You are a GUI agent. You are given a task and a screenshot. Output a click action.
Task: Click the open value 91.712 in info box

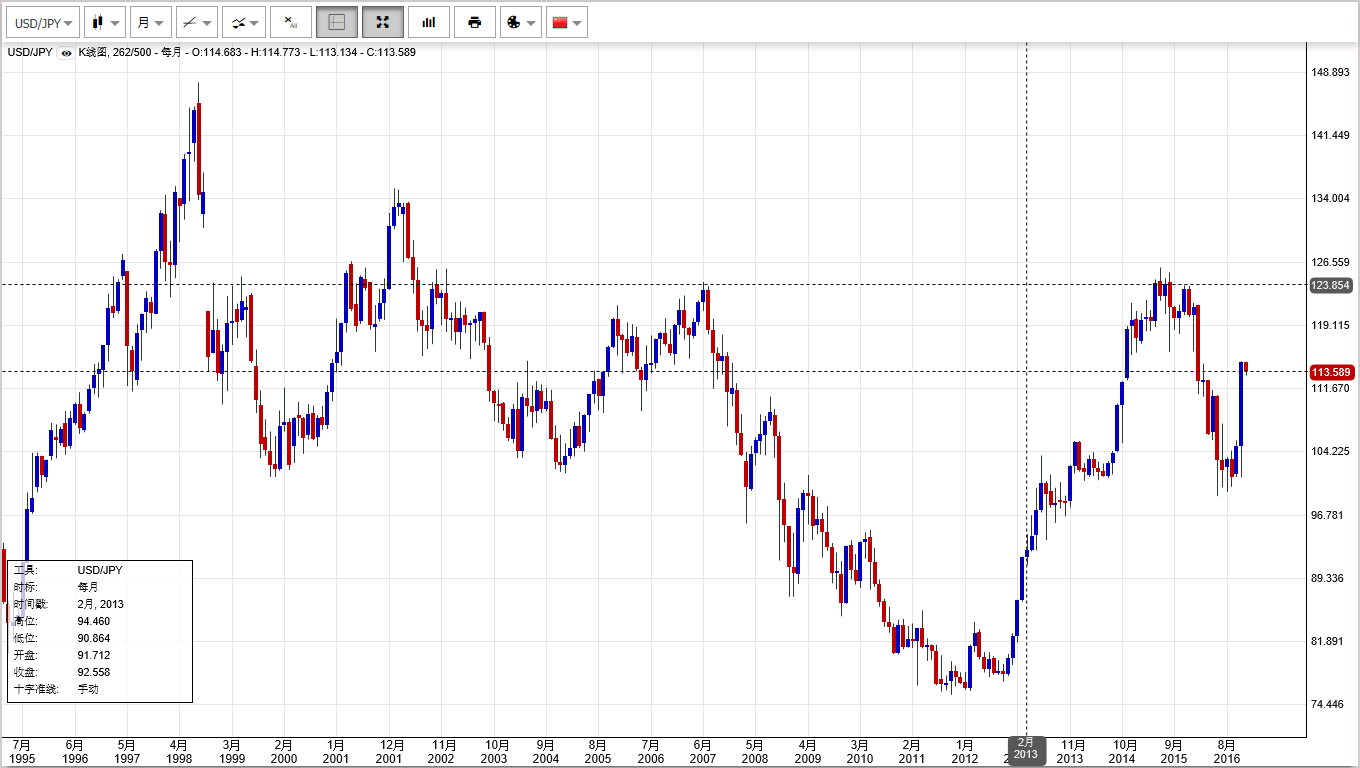[94, 655]
